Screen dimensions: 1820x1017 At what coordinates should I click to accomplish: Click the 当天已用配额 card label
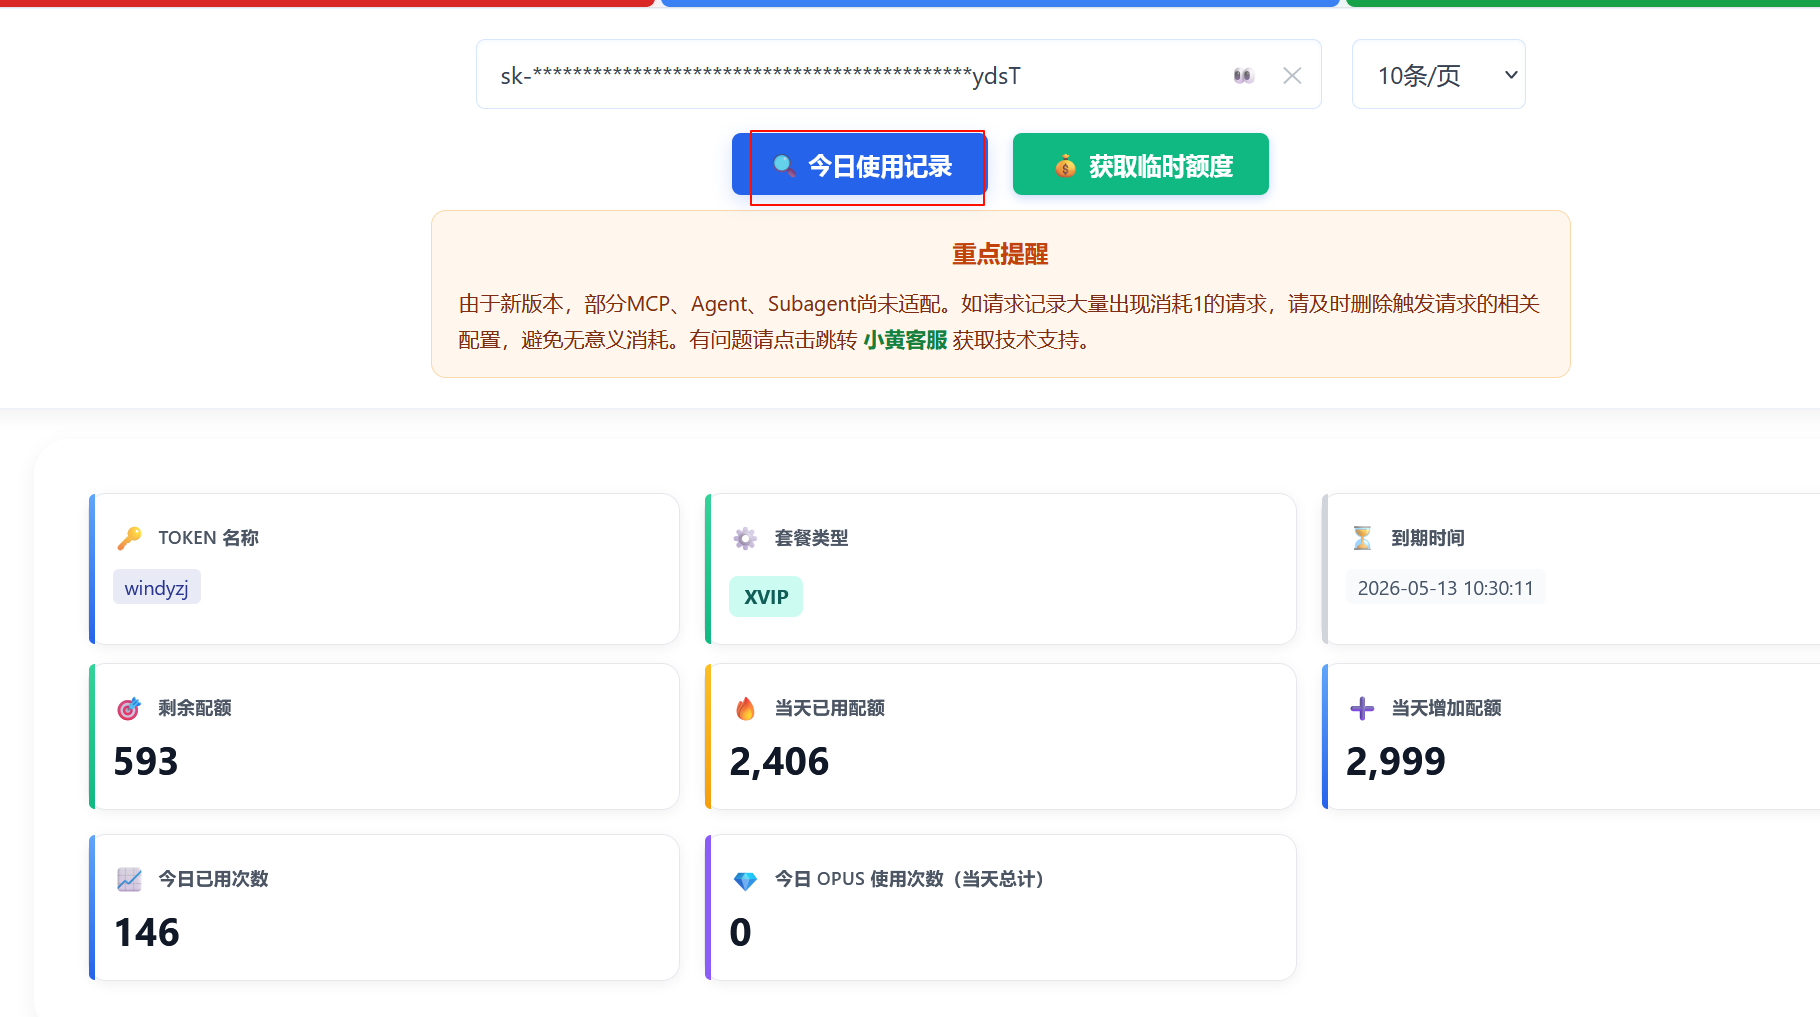(830, 708)
